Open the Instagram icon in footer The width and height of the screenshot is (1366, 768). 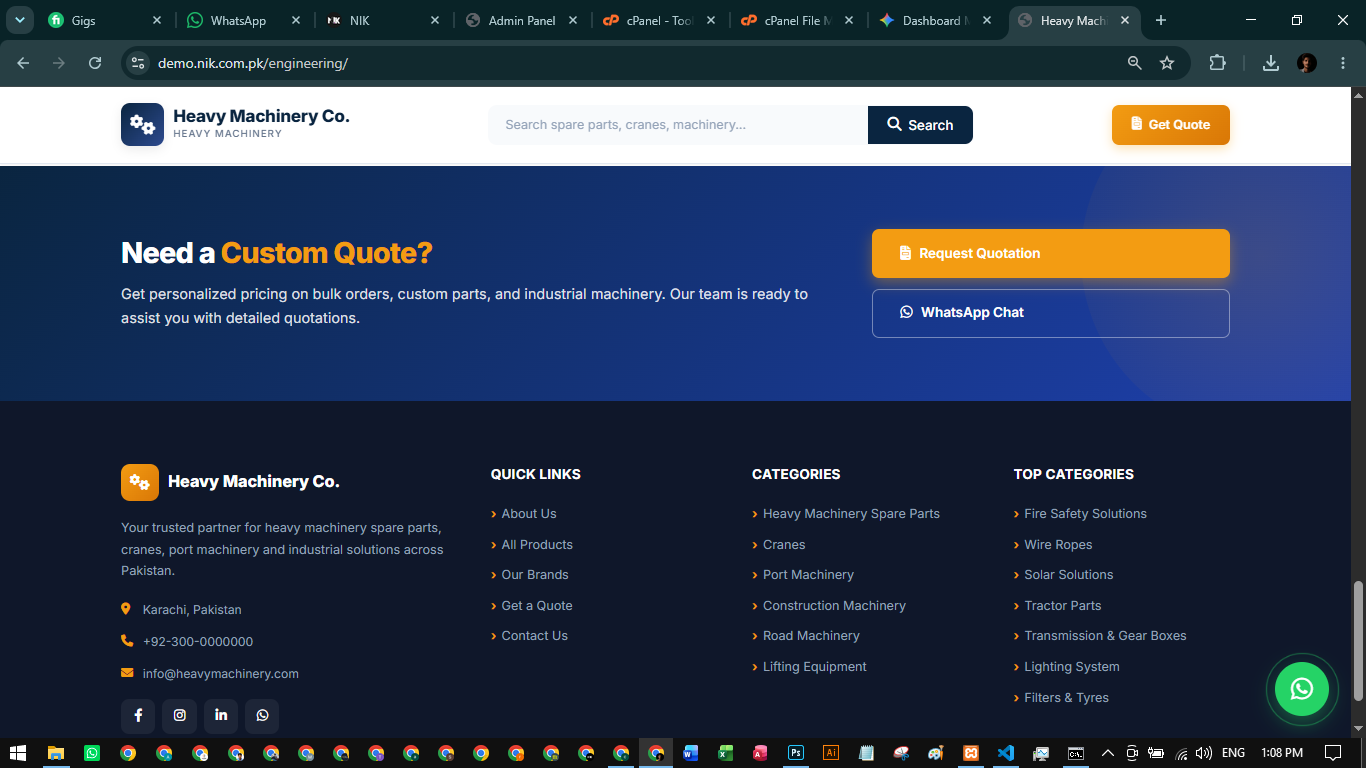tap(180, 715)
